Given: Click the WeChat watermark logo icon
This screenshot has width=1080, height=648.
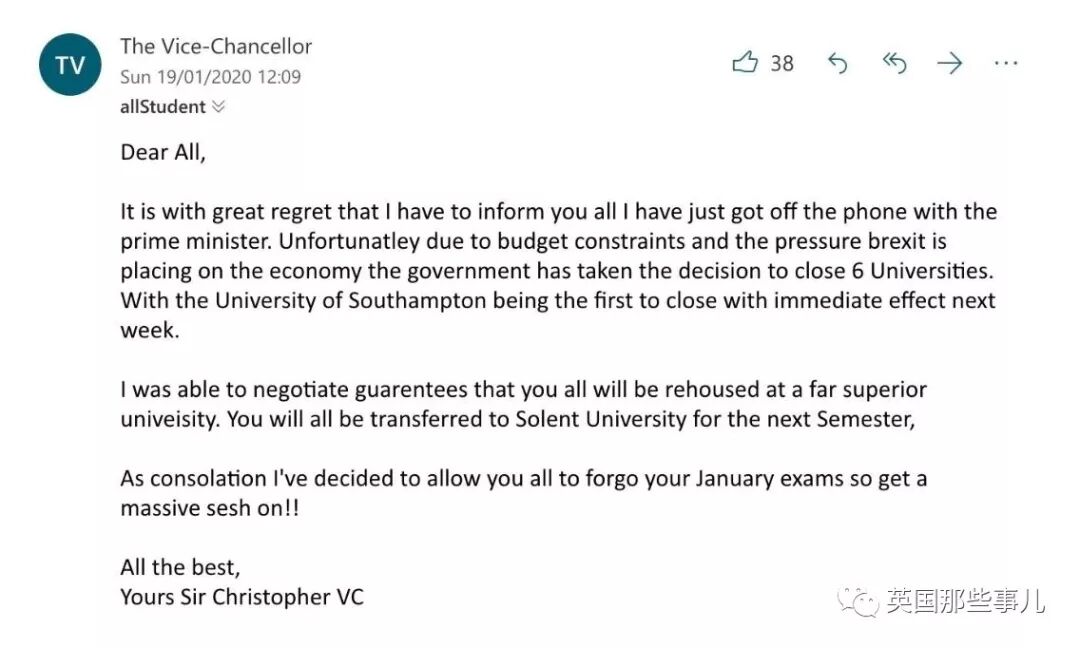Looking at the screenshot, I should 858,602.
